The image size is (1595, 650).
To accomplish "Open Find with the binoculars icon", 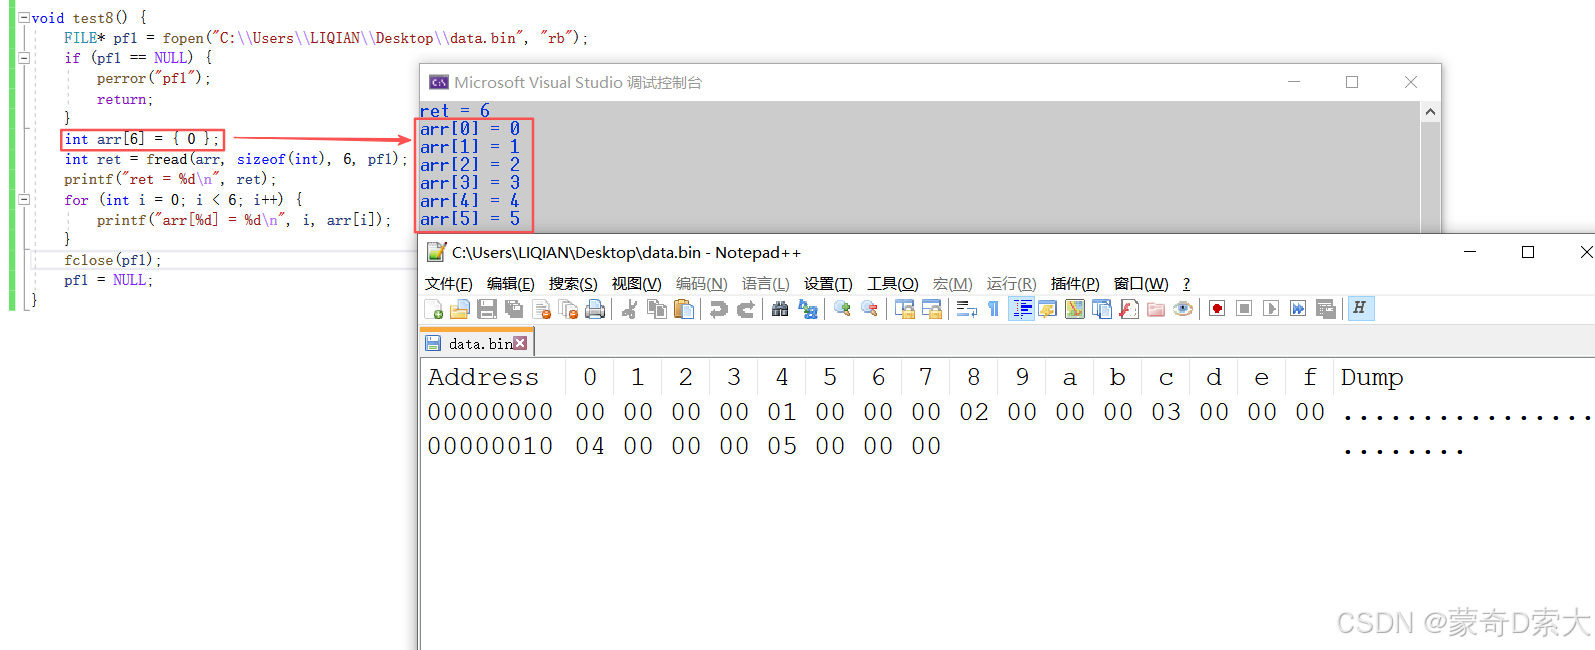I will tap(780, 309).
